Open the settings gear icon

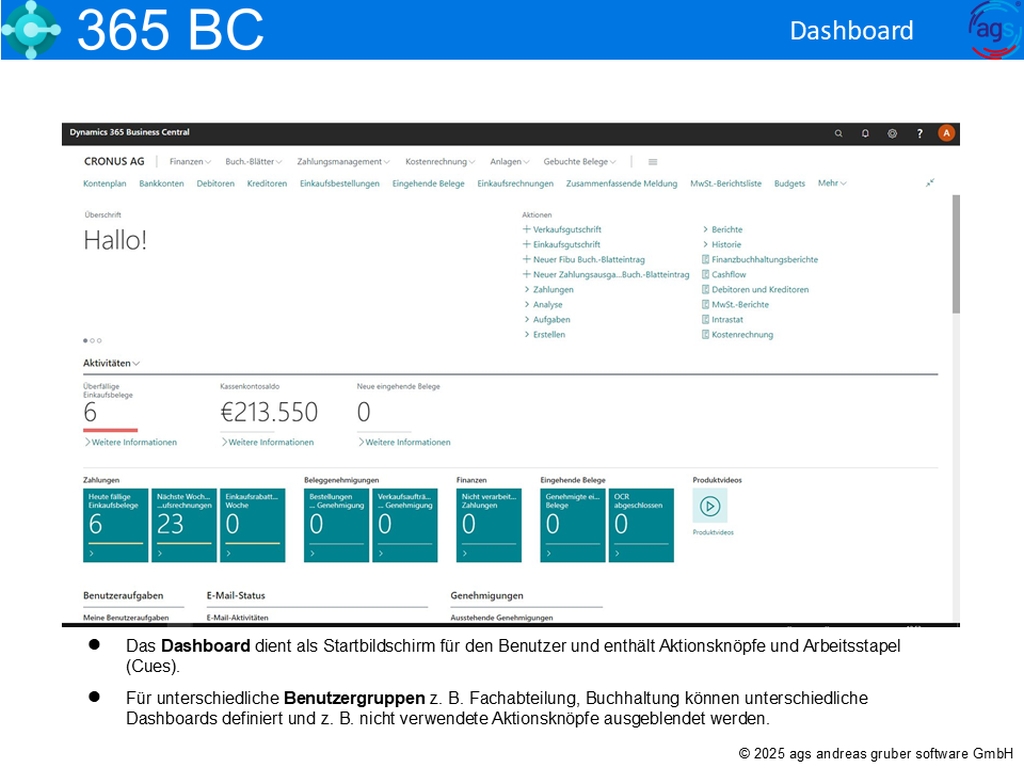pos(892,133)
